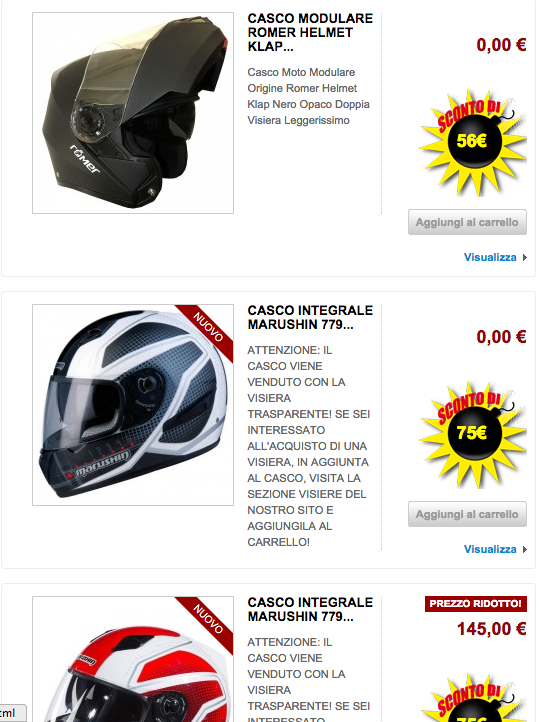The height and width of the screenshot is (722, 539).
Task: Open Visualizza for the Romer Klap helmet
Action: [x=490, y=257]
